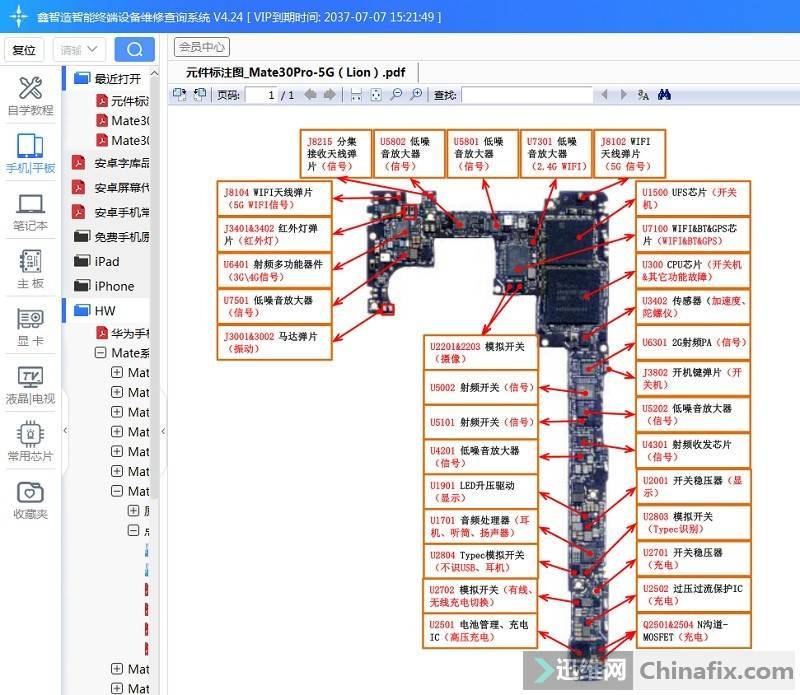Click the binoculars find icon

point(664,95)
